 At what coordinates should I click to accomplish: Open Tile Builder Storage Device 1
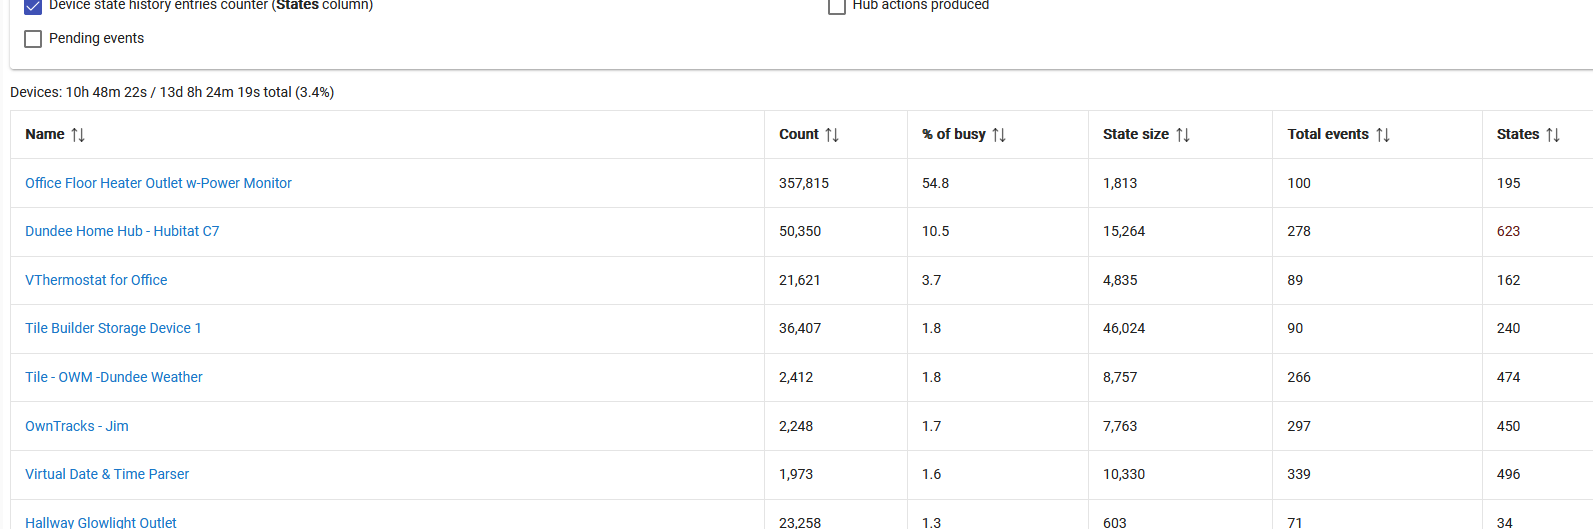coord(113,328)
